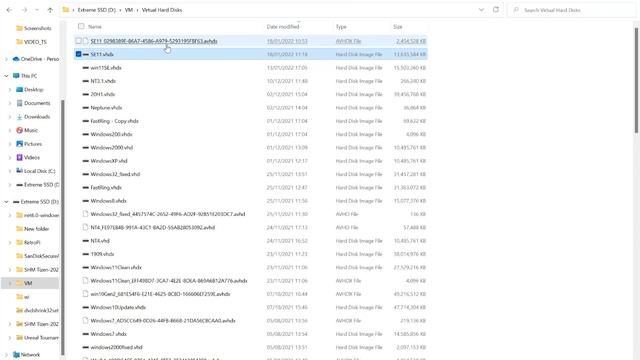Expand the Network tree node
The height and width of the screenshot is (360, 640).
tap(6, 355)
